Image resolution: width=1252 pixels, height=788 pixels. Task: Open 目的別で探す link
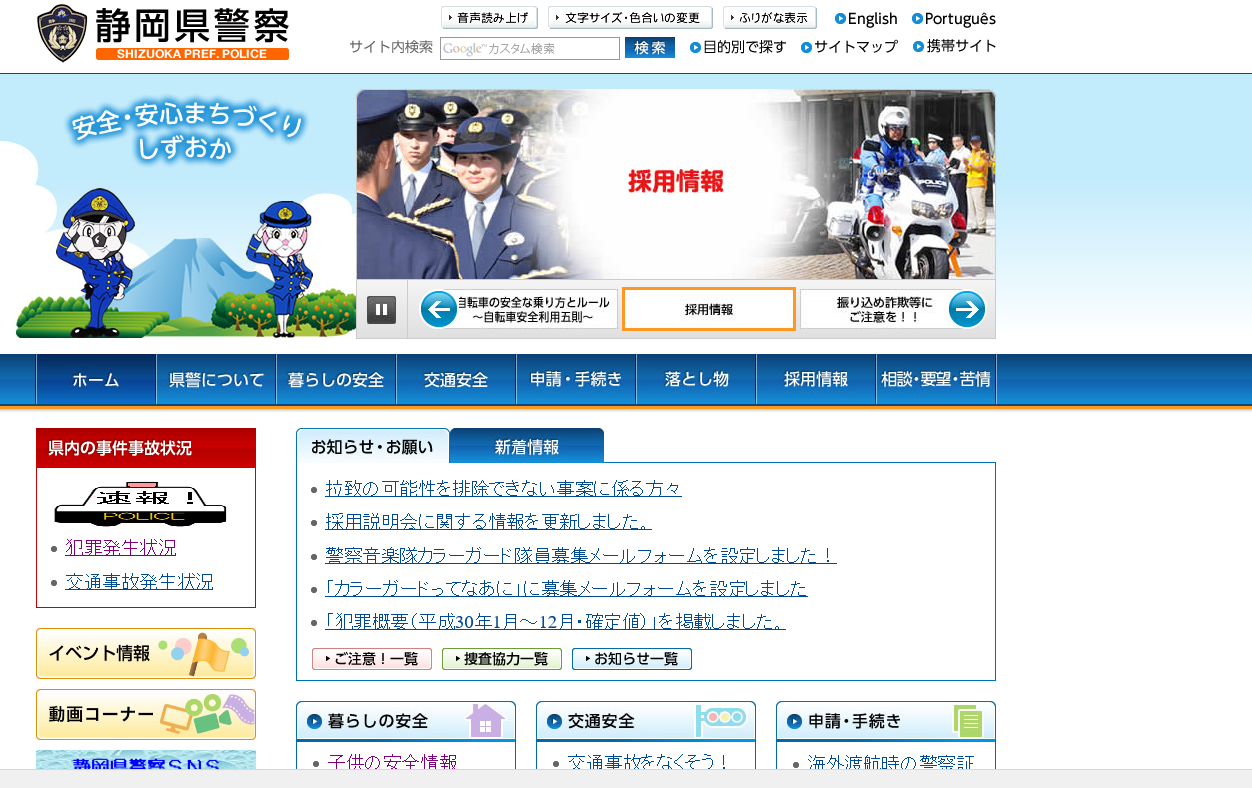pos(738,47)
